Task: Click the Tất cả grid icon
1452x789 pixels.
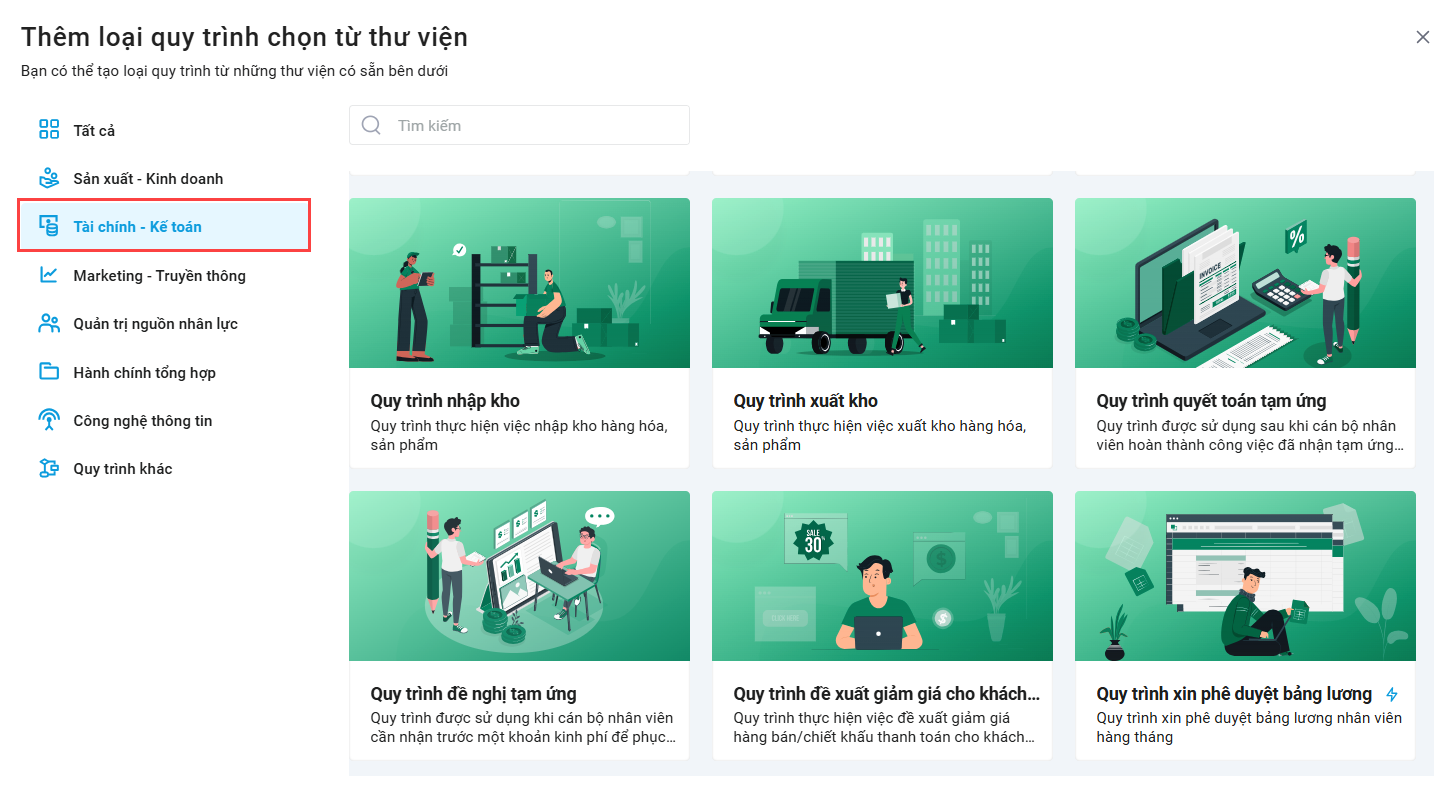Action: click(x=49, y=130)
